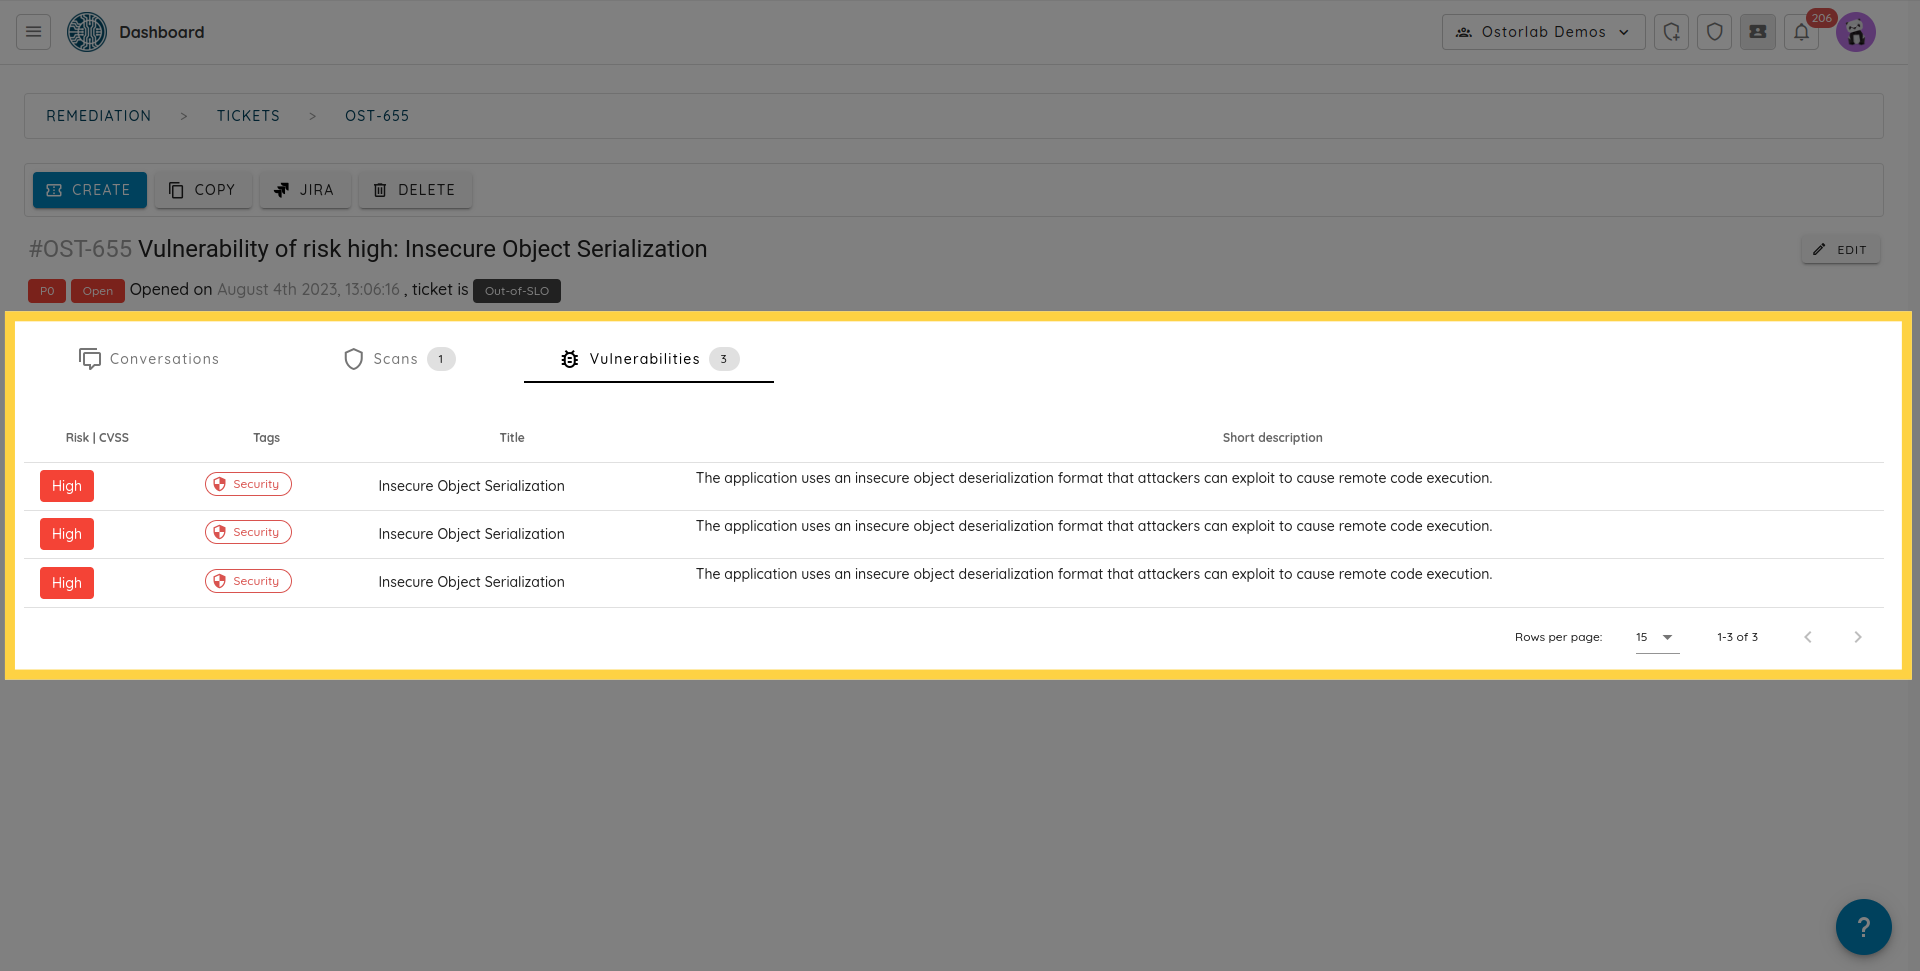Image resolution: width=1920 pixels, height=971 pixels.
Task: Switch to the Conversations tab
Action: coord(149,359)
